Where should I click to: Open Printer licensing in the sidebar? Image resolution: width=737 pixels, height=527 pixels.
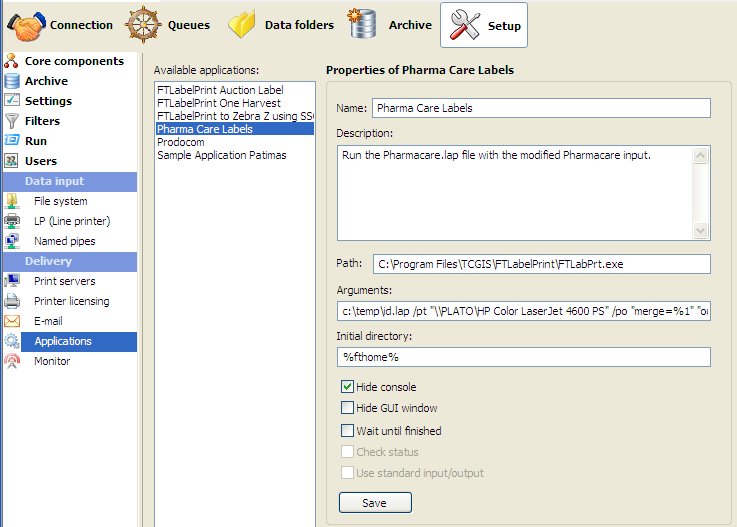[x=71, y=301]
